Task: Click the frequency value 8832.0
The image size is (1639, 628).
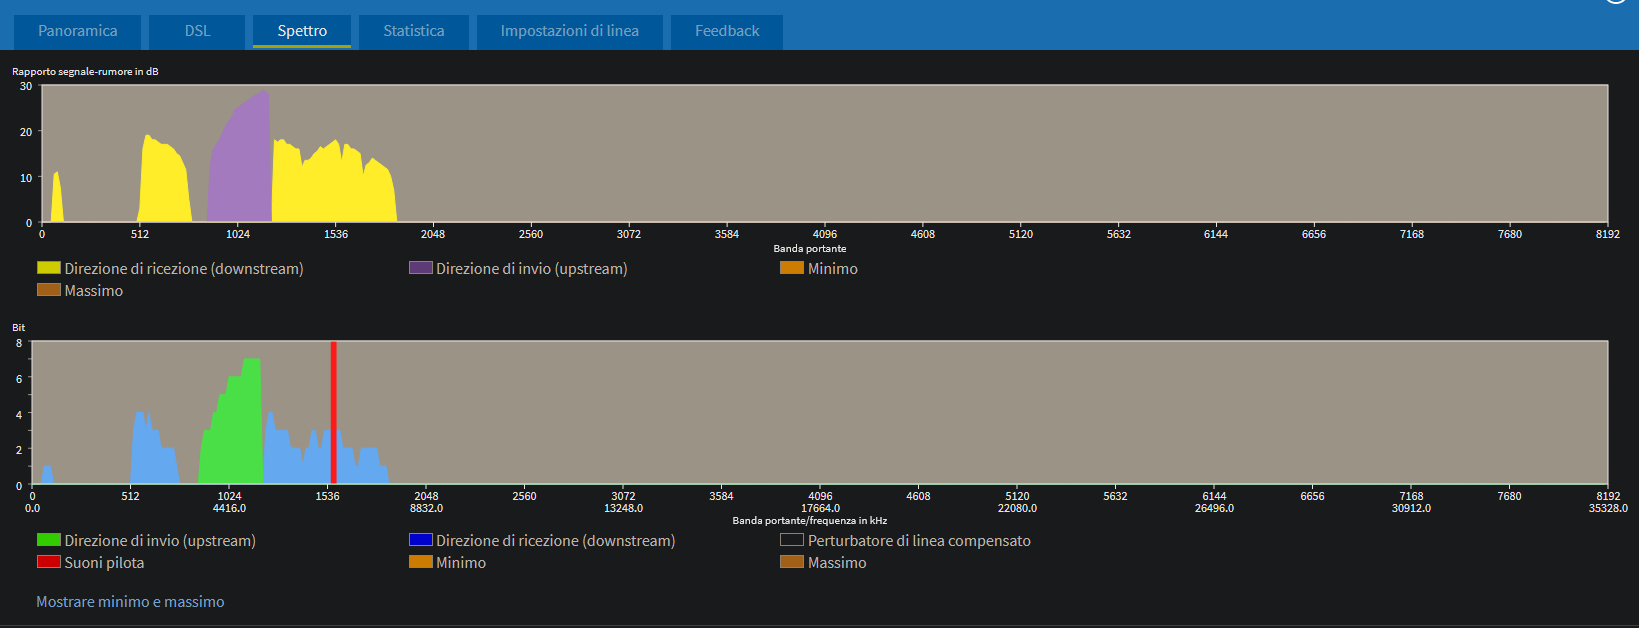Action: point(426,509)
